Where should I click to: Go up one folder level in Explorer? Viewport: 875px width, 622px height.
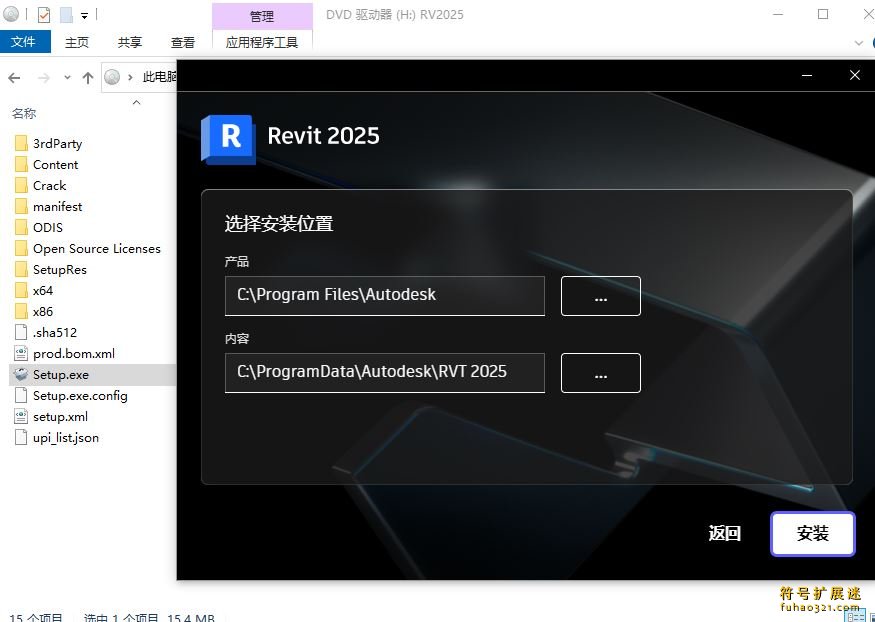click(88, 78)
